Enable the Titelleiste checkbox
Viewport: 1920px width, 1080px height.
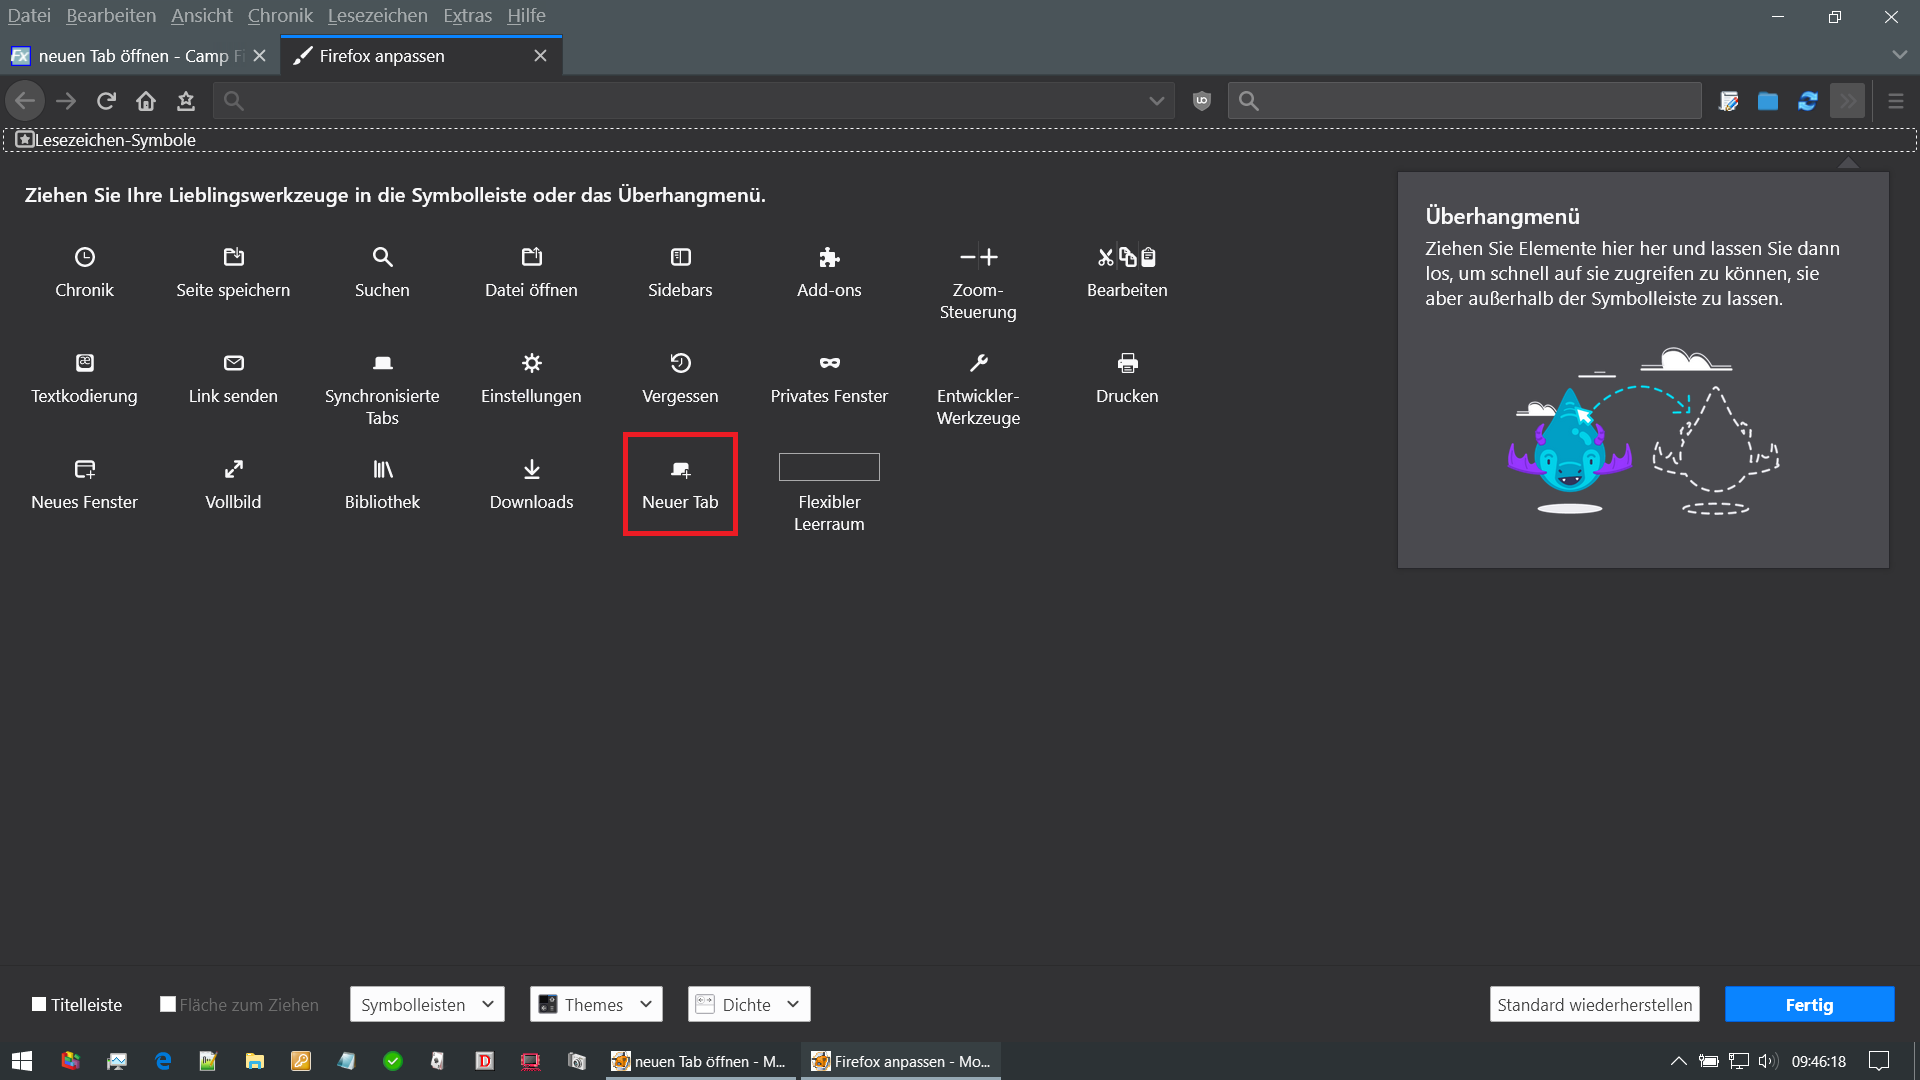(x=39, y=1004)
